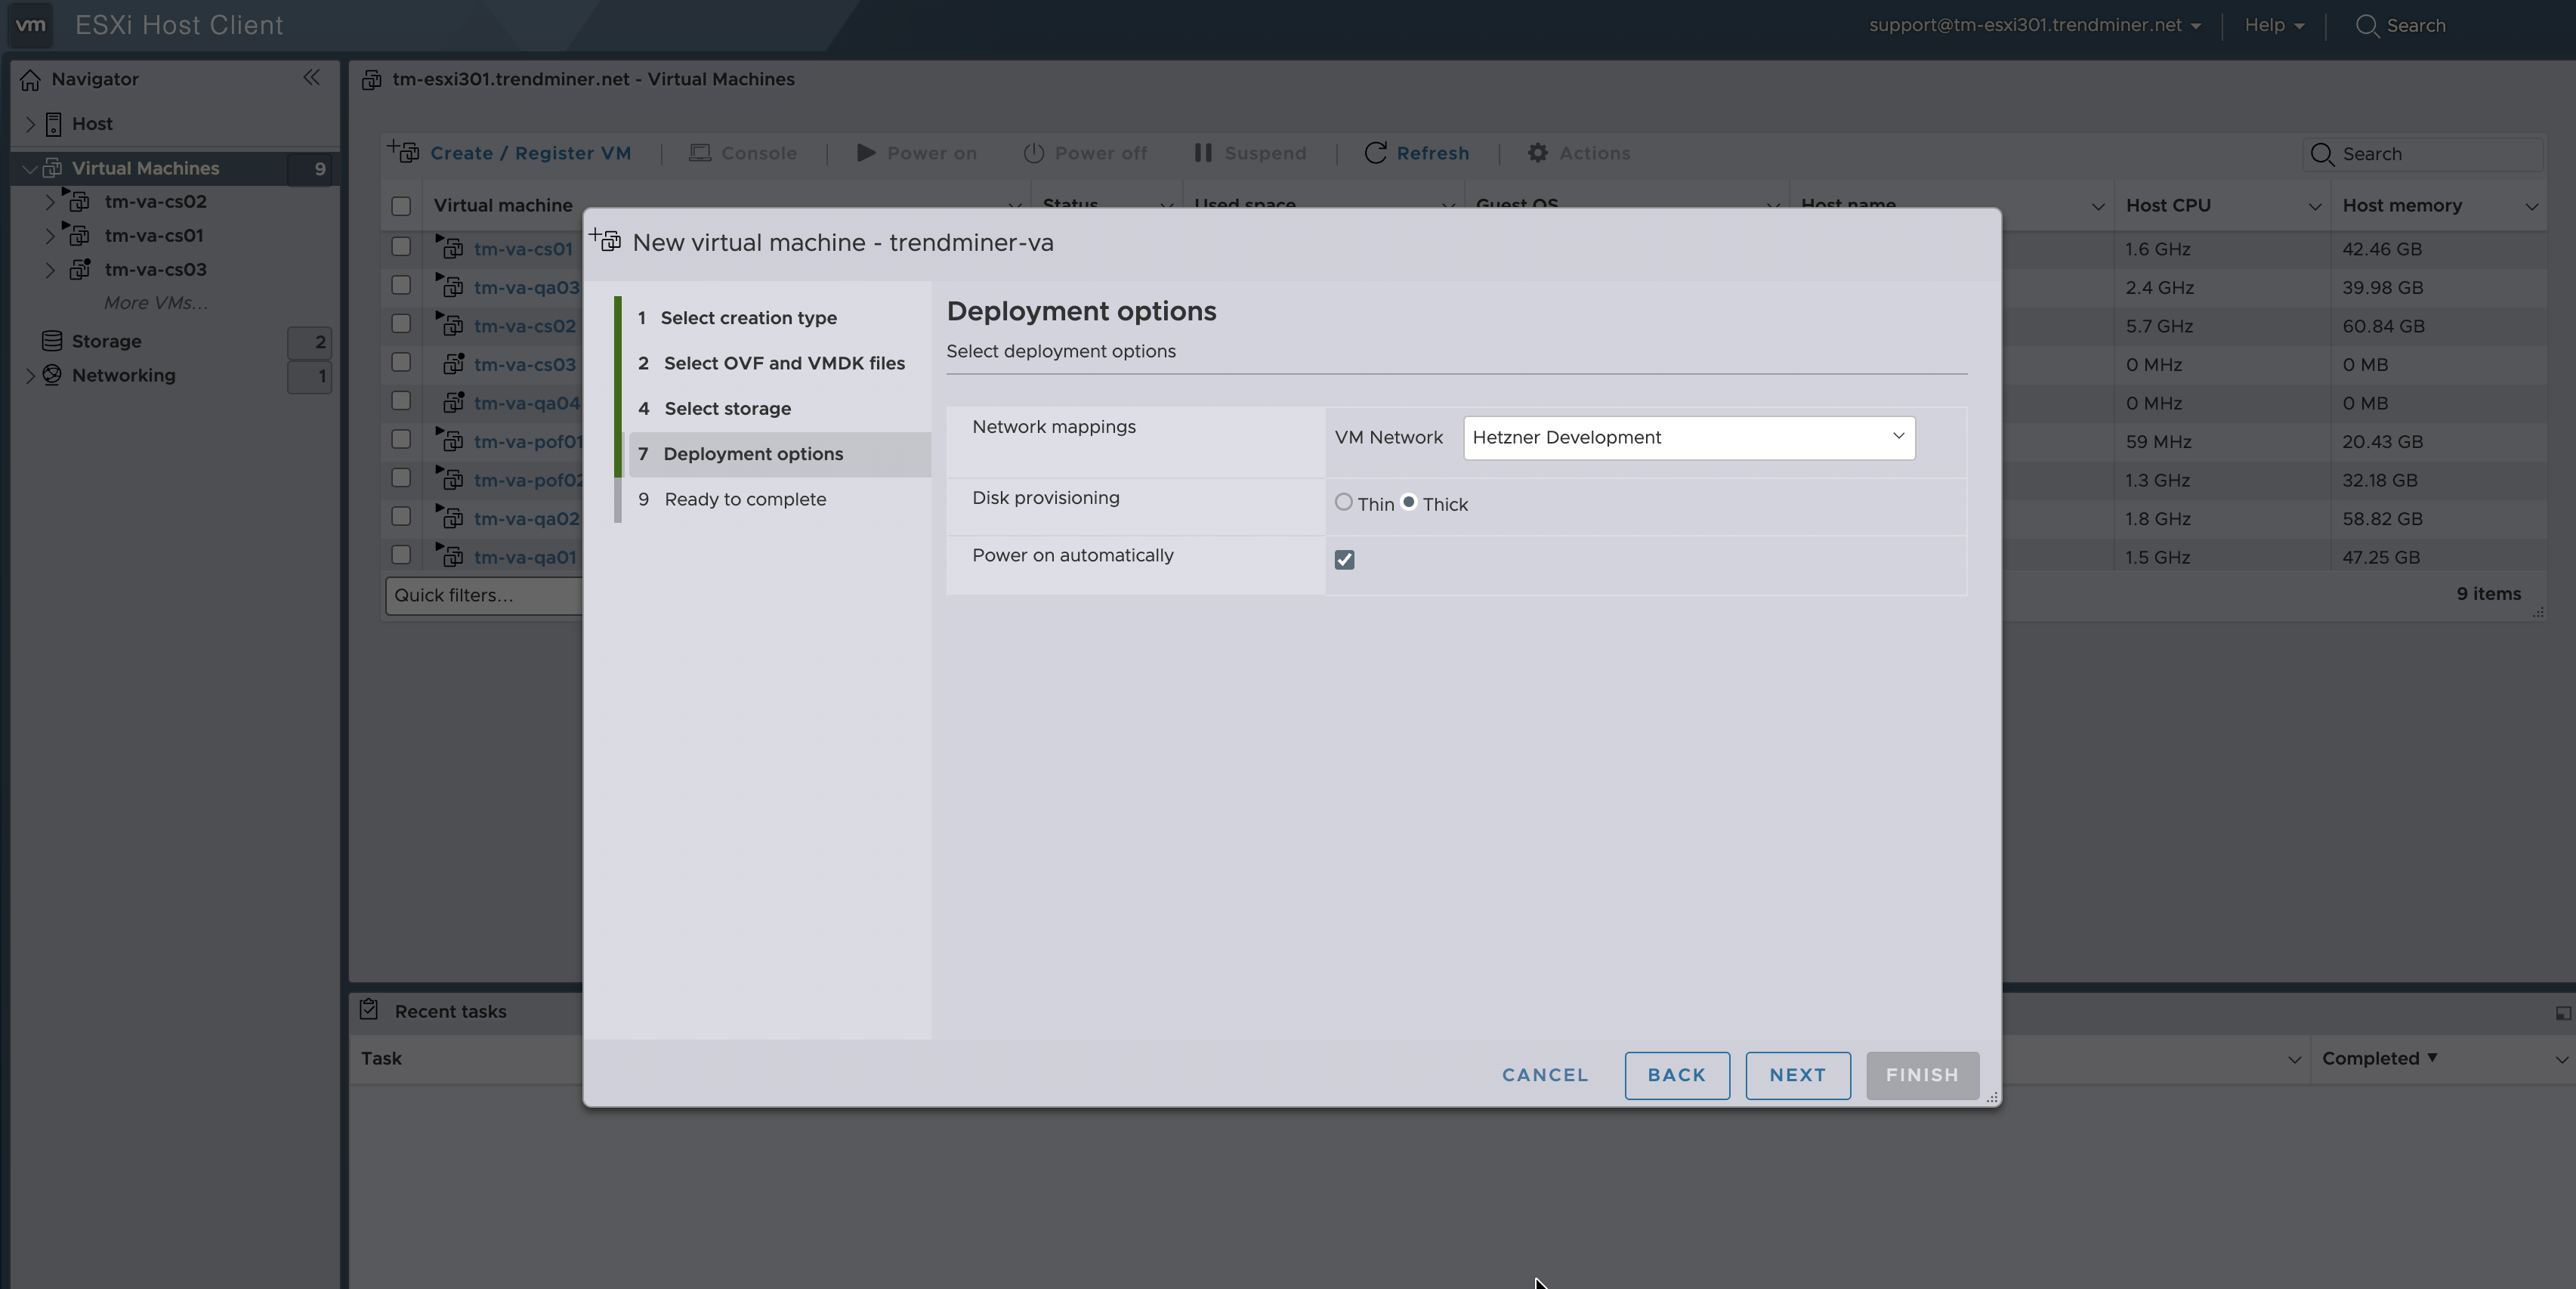Click the search magnifier icon in the top header
This screenshot has width=2576, height=1289.
coord(2366,26)
